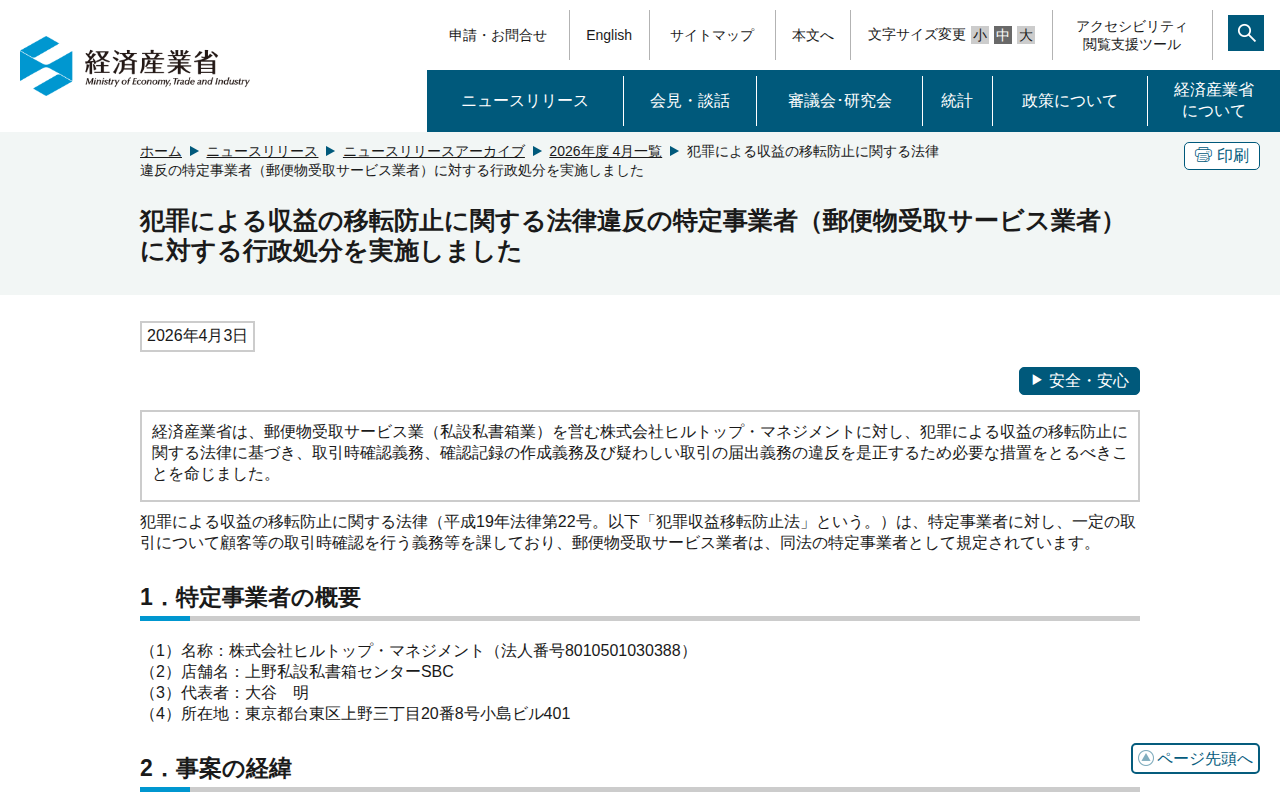Click ニュースリリース in the breadcrumb

pos(262,151)
